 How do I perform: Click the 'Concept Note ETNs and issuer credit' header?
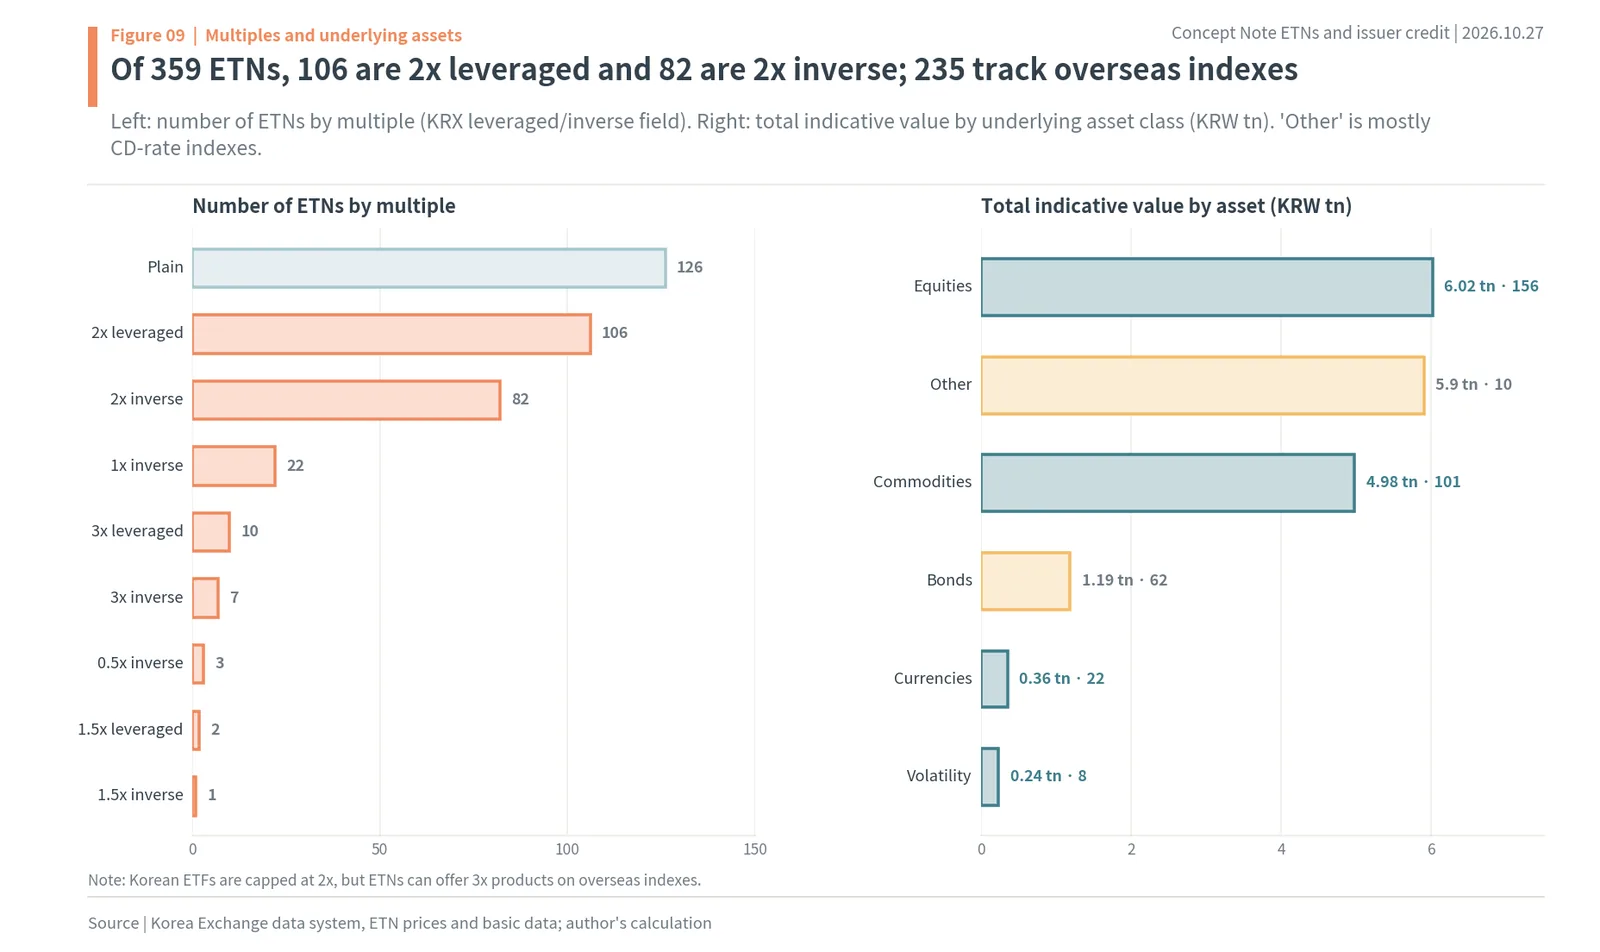(1357, 32)
